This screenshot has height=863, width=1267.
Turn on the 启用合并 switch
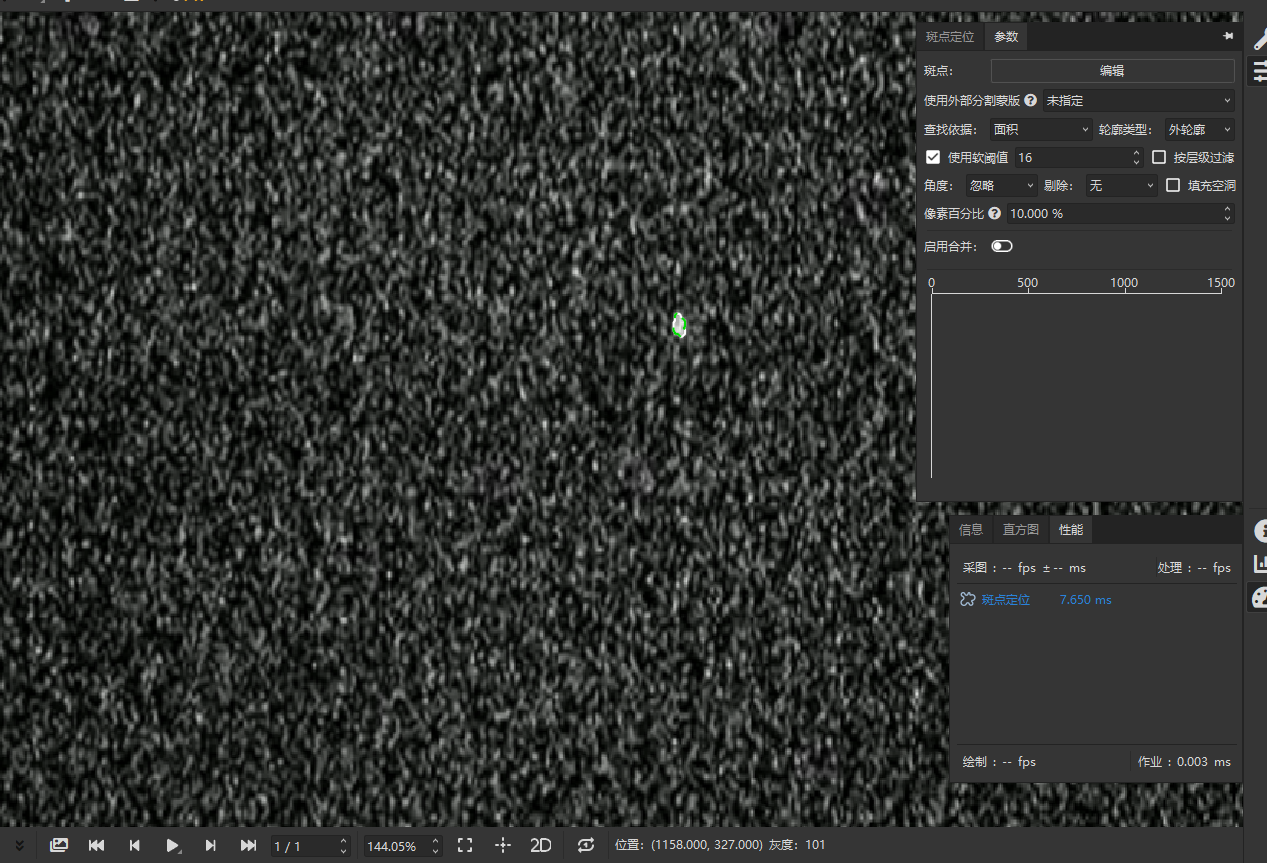click(1001, 246)
